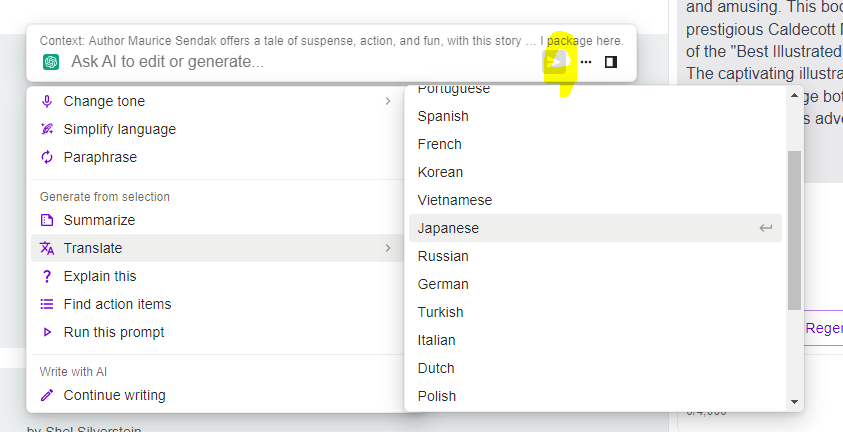Screen dimensions: 843x432
Task: Choose Continue writing option
Action: tap(114, 395)
